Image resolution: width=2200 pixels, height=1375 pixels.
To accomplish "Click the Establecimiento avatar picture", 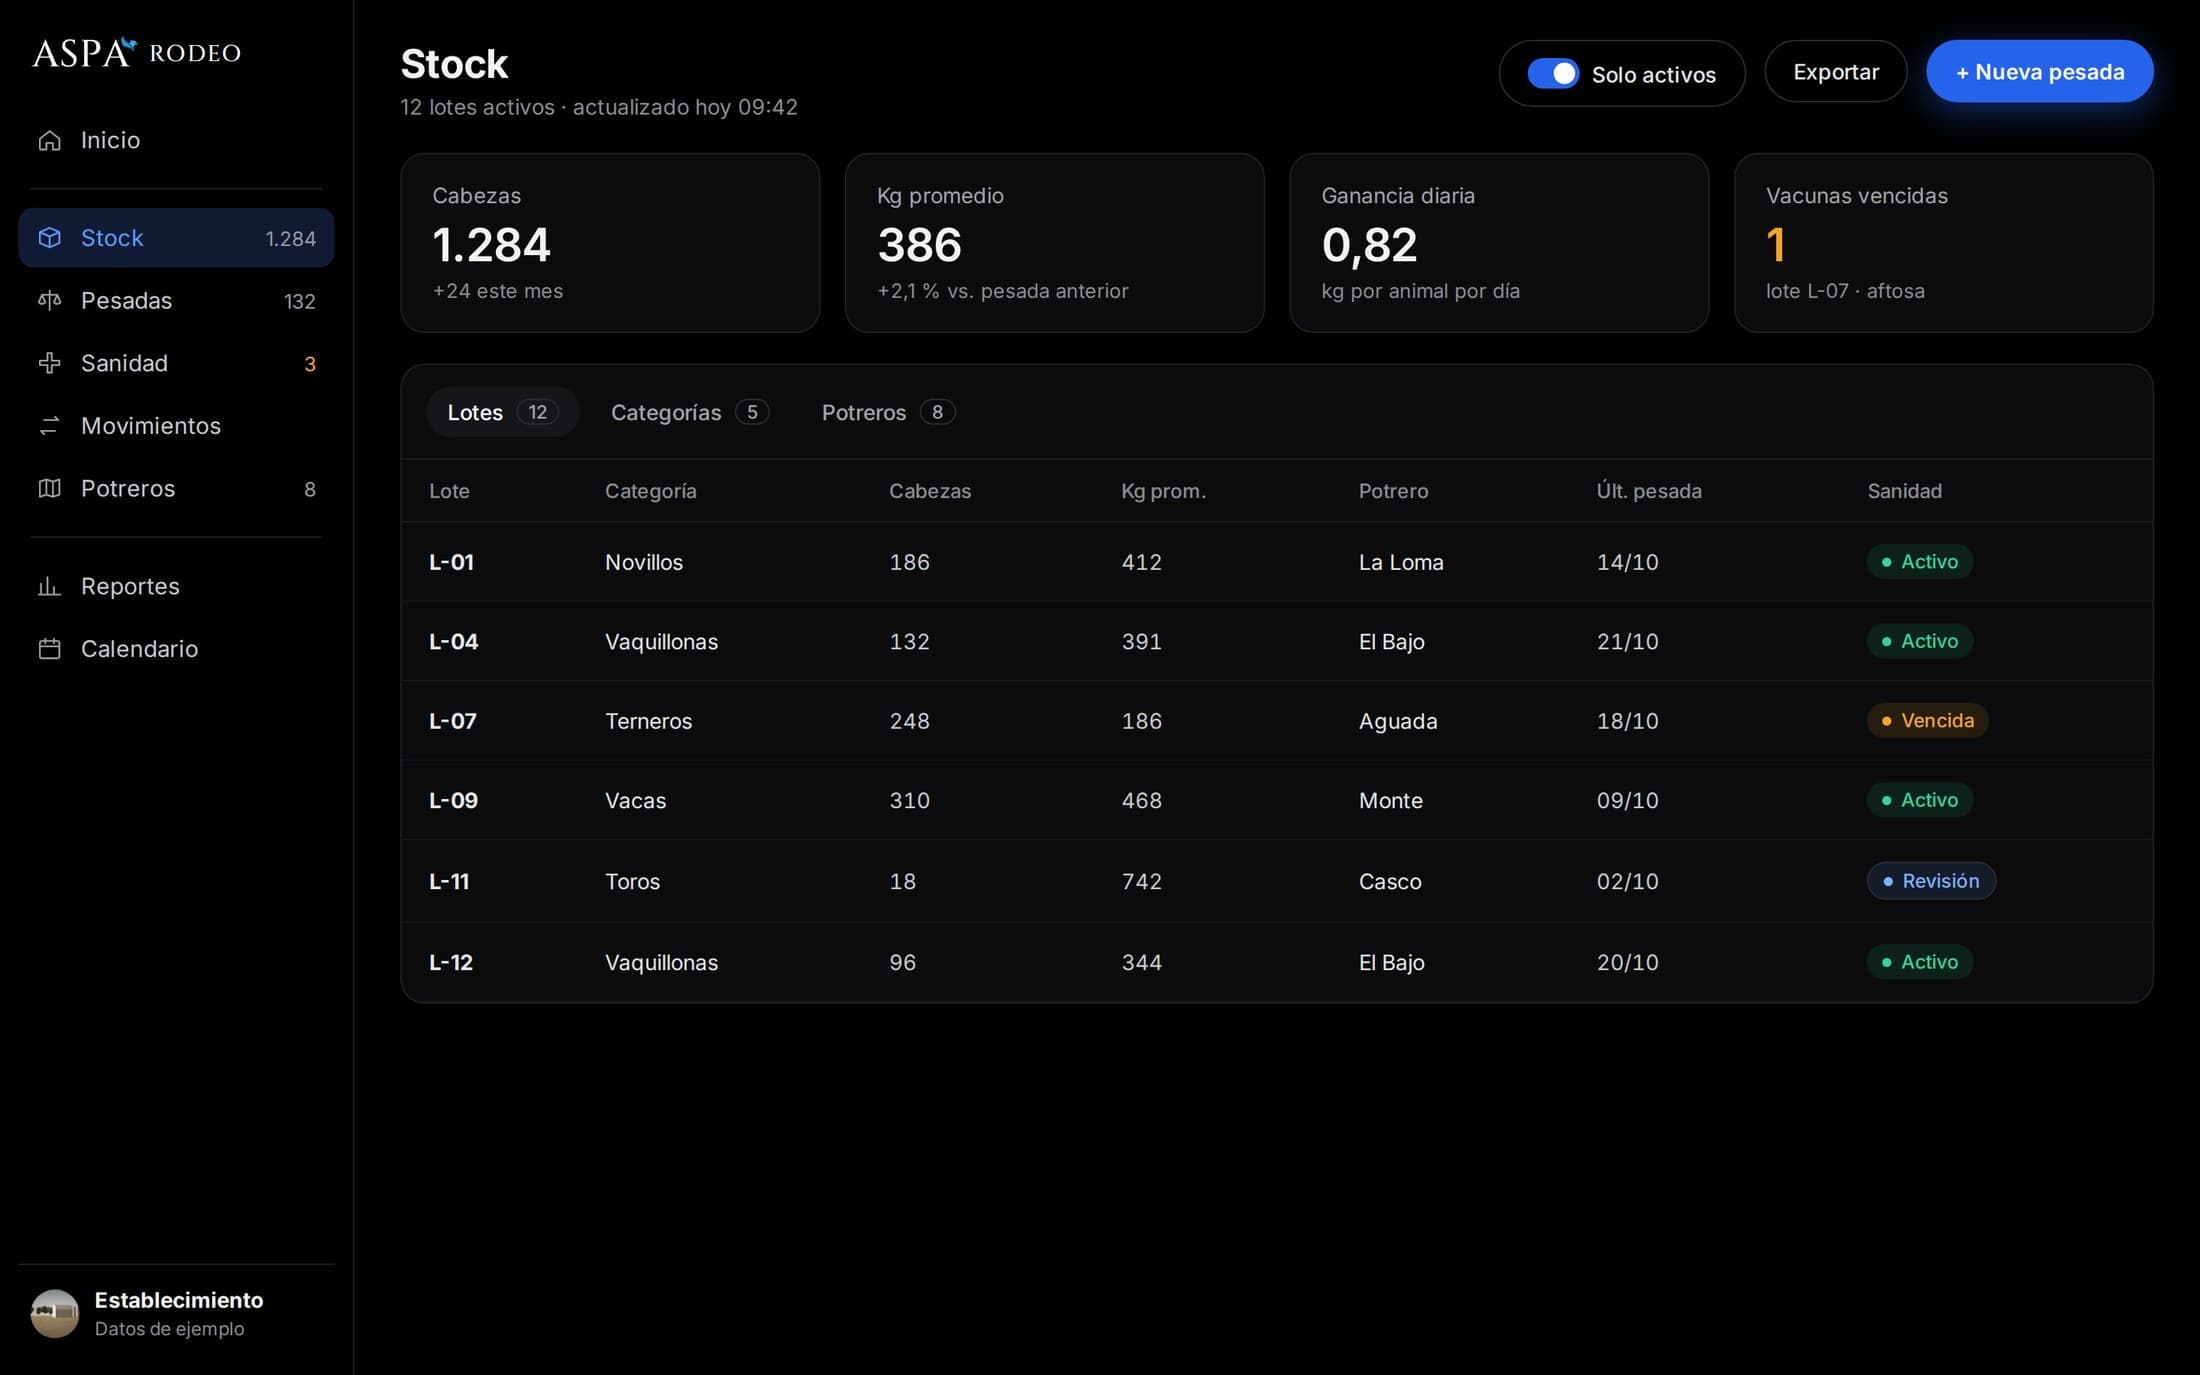I will 55,1313.
